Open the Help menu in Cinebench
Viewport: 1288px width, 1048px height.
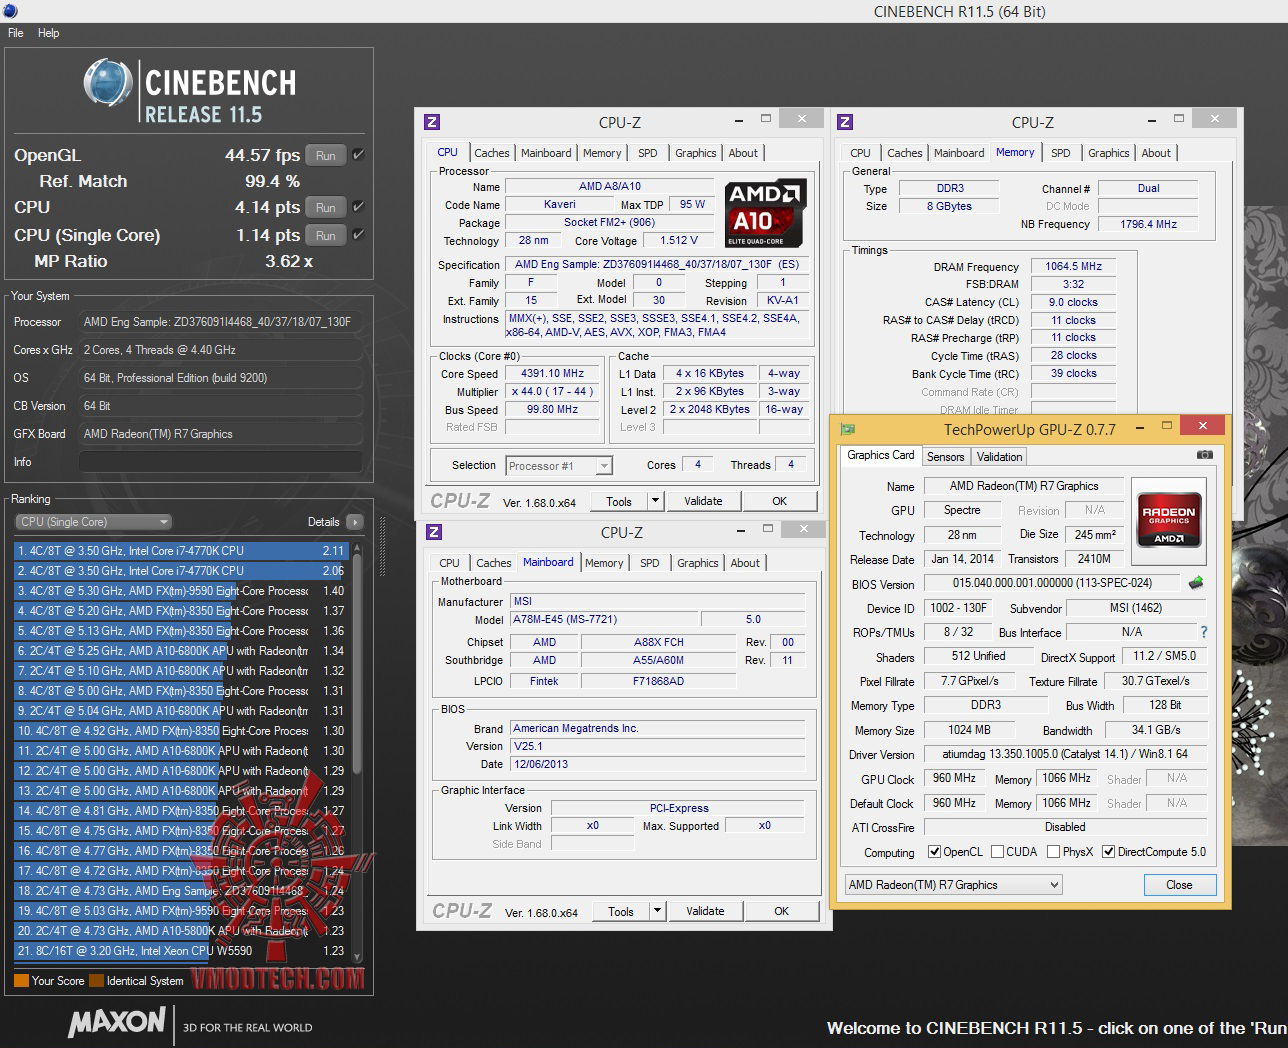pyautogui.click(x=48, y=33)
